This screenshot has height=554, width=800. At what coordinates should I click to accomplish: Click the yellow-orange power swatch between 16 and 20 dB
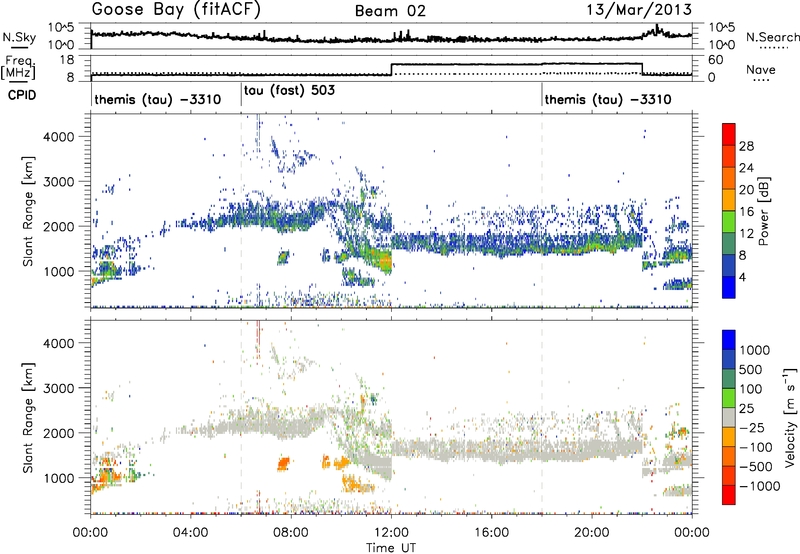tap(729, 199)
